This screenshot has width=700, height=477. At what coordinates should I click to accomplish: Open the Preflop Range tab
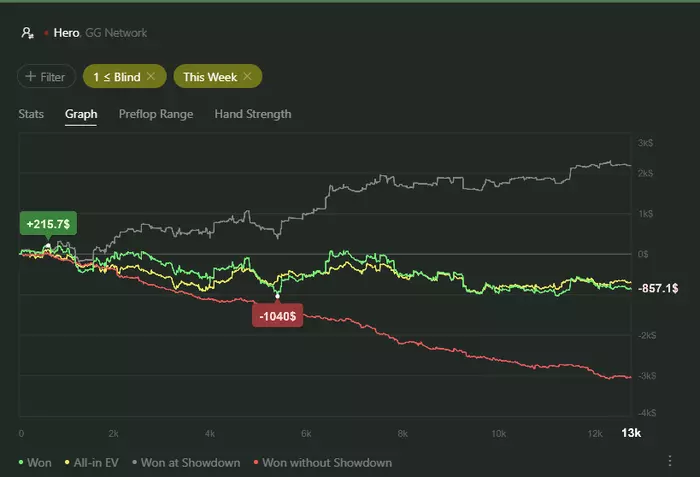coord(156,114)
